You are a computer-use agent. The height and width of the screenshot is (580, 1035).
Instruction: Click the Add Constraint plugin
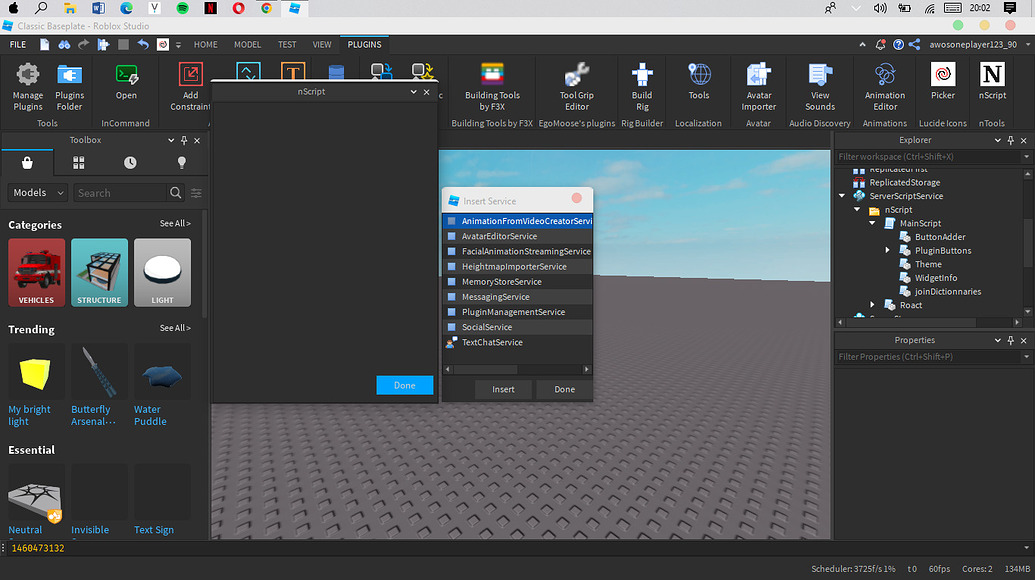point(190,87)
